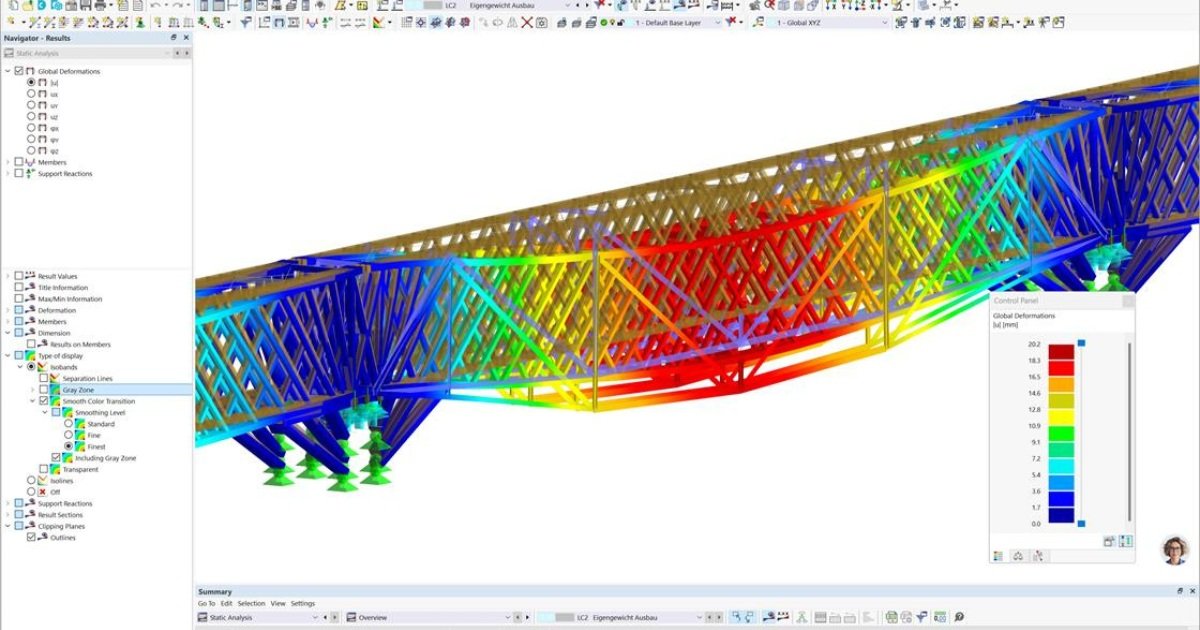
Task: Open the Settings menu in Summary panel
Action: [x=302, y=603]
